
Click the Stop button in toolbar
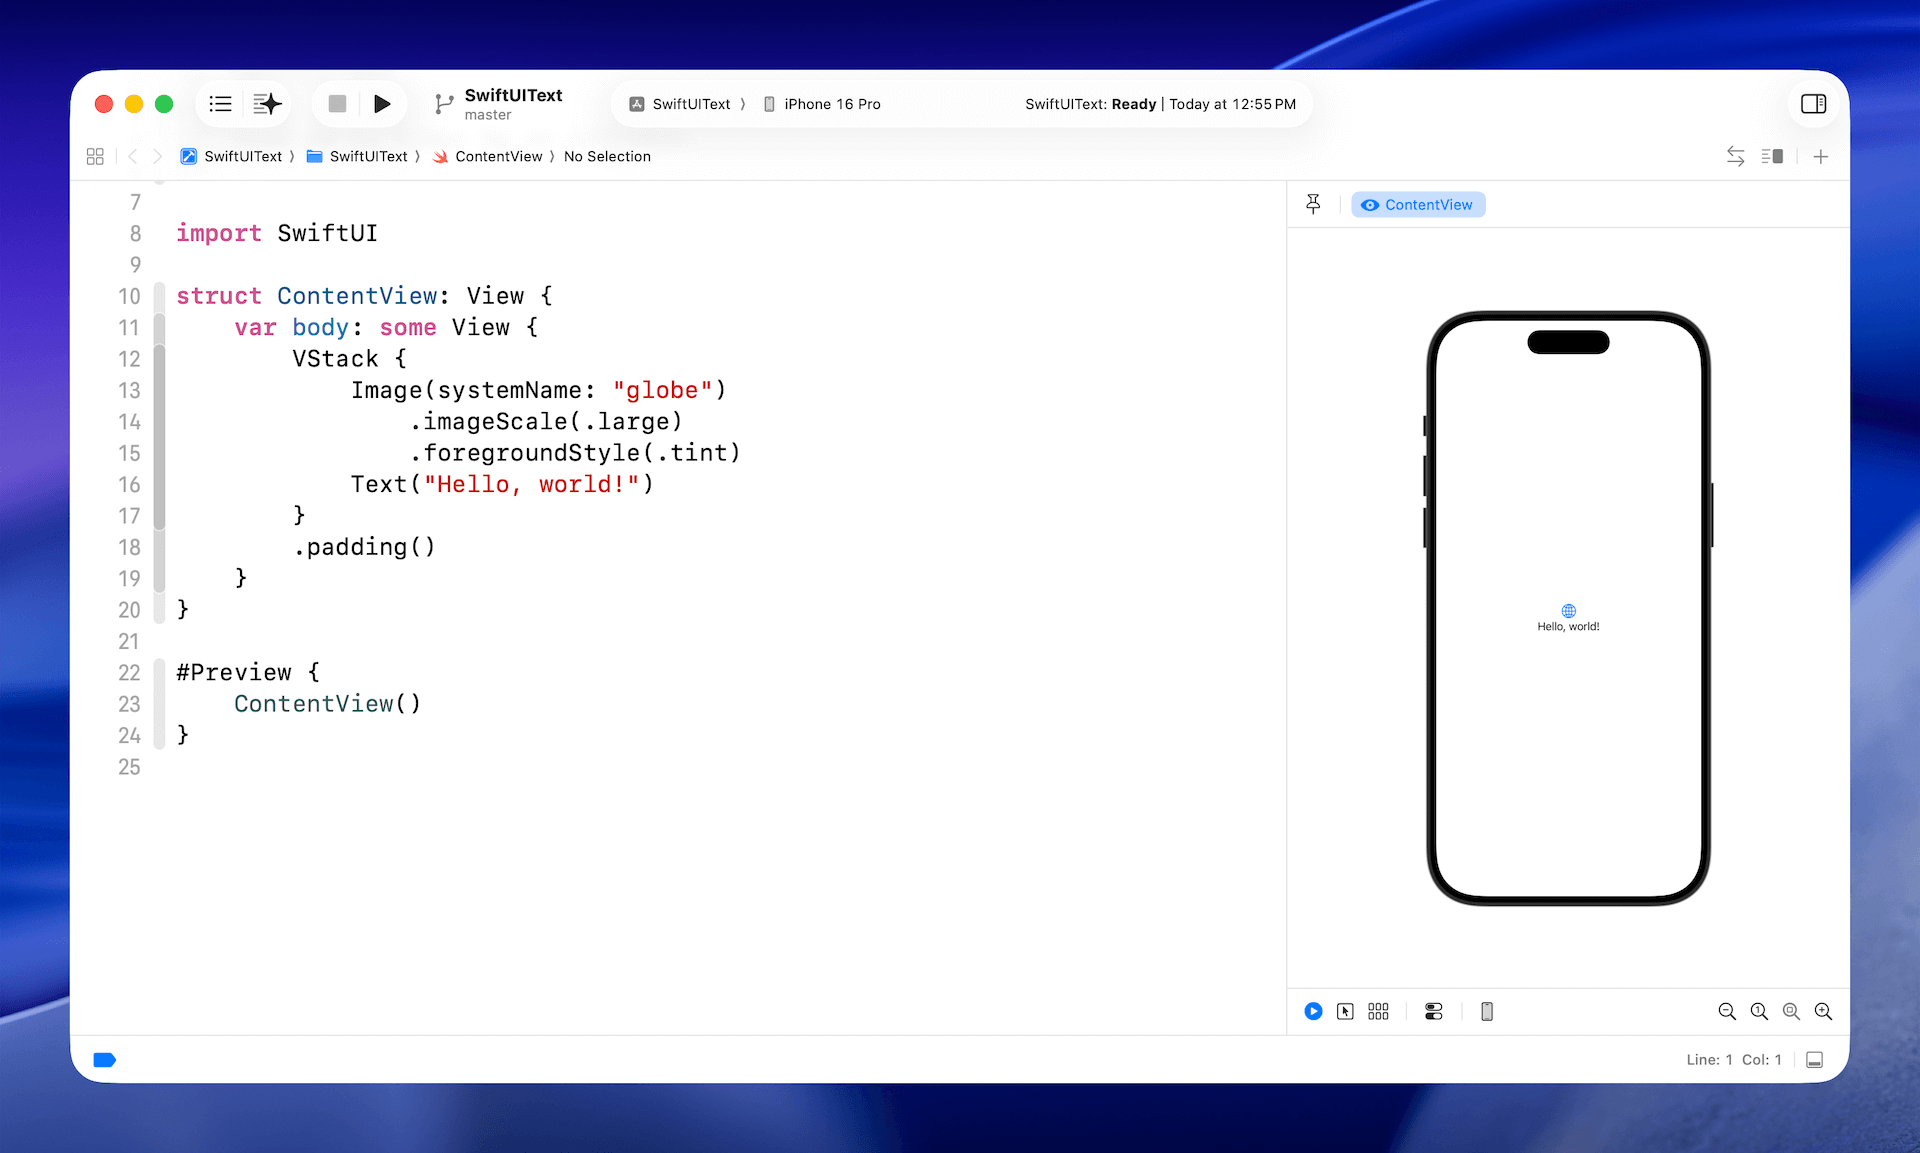tap(337, 104)
